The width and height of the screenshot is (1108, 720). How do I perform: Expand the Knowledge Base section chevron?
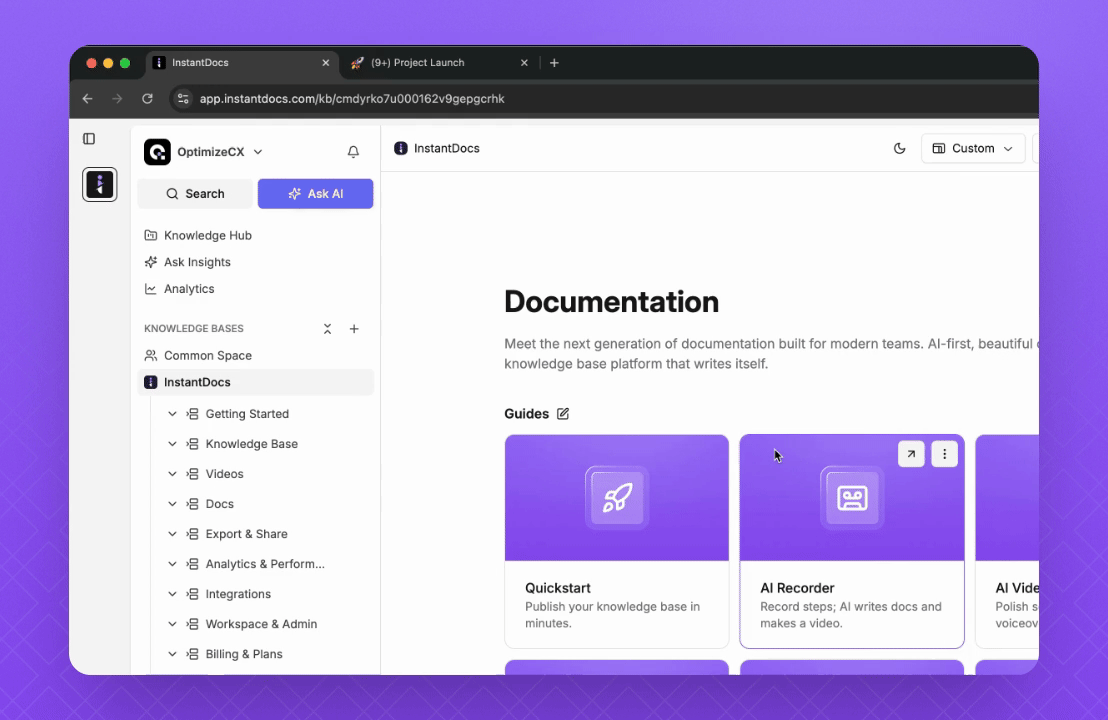172,444
